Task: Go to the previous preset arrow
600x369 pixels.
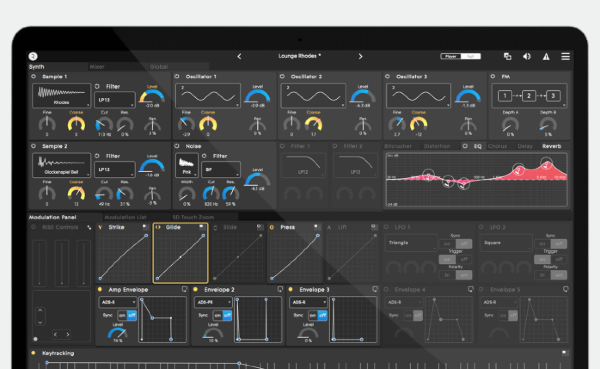Action: pyautogui.click(x=239, y=56)
